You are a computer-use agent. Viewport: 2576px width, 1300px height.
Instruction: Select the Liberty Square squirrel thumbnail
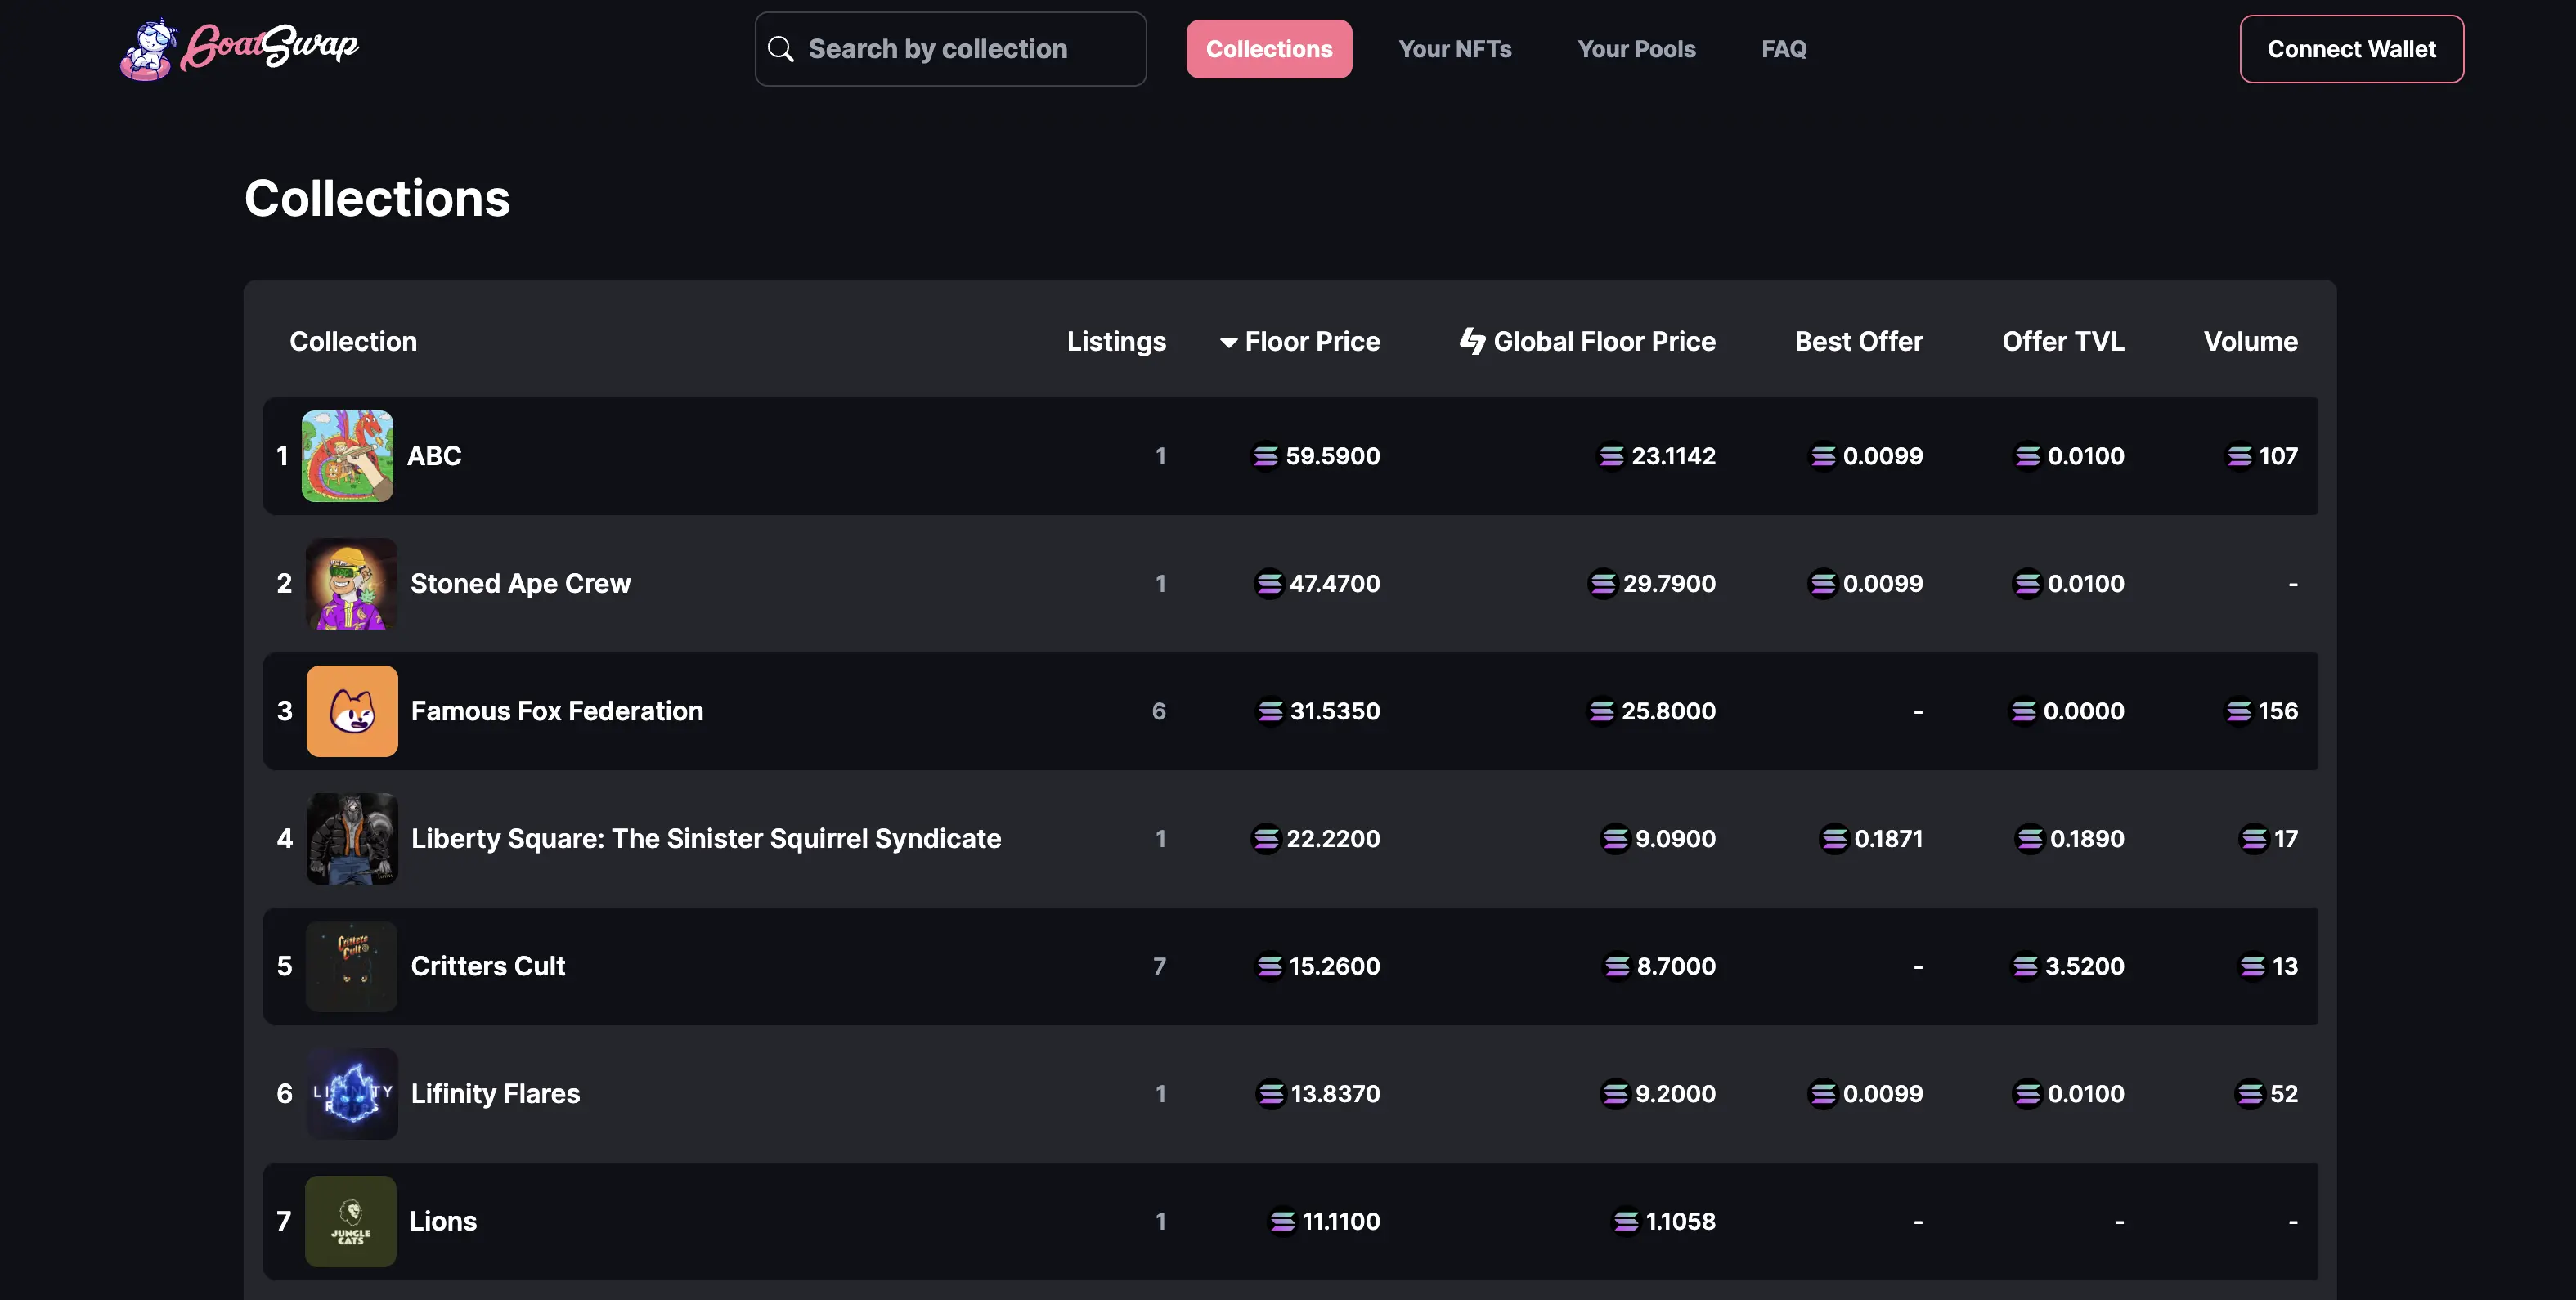[x=351, y=839]
